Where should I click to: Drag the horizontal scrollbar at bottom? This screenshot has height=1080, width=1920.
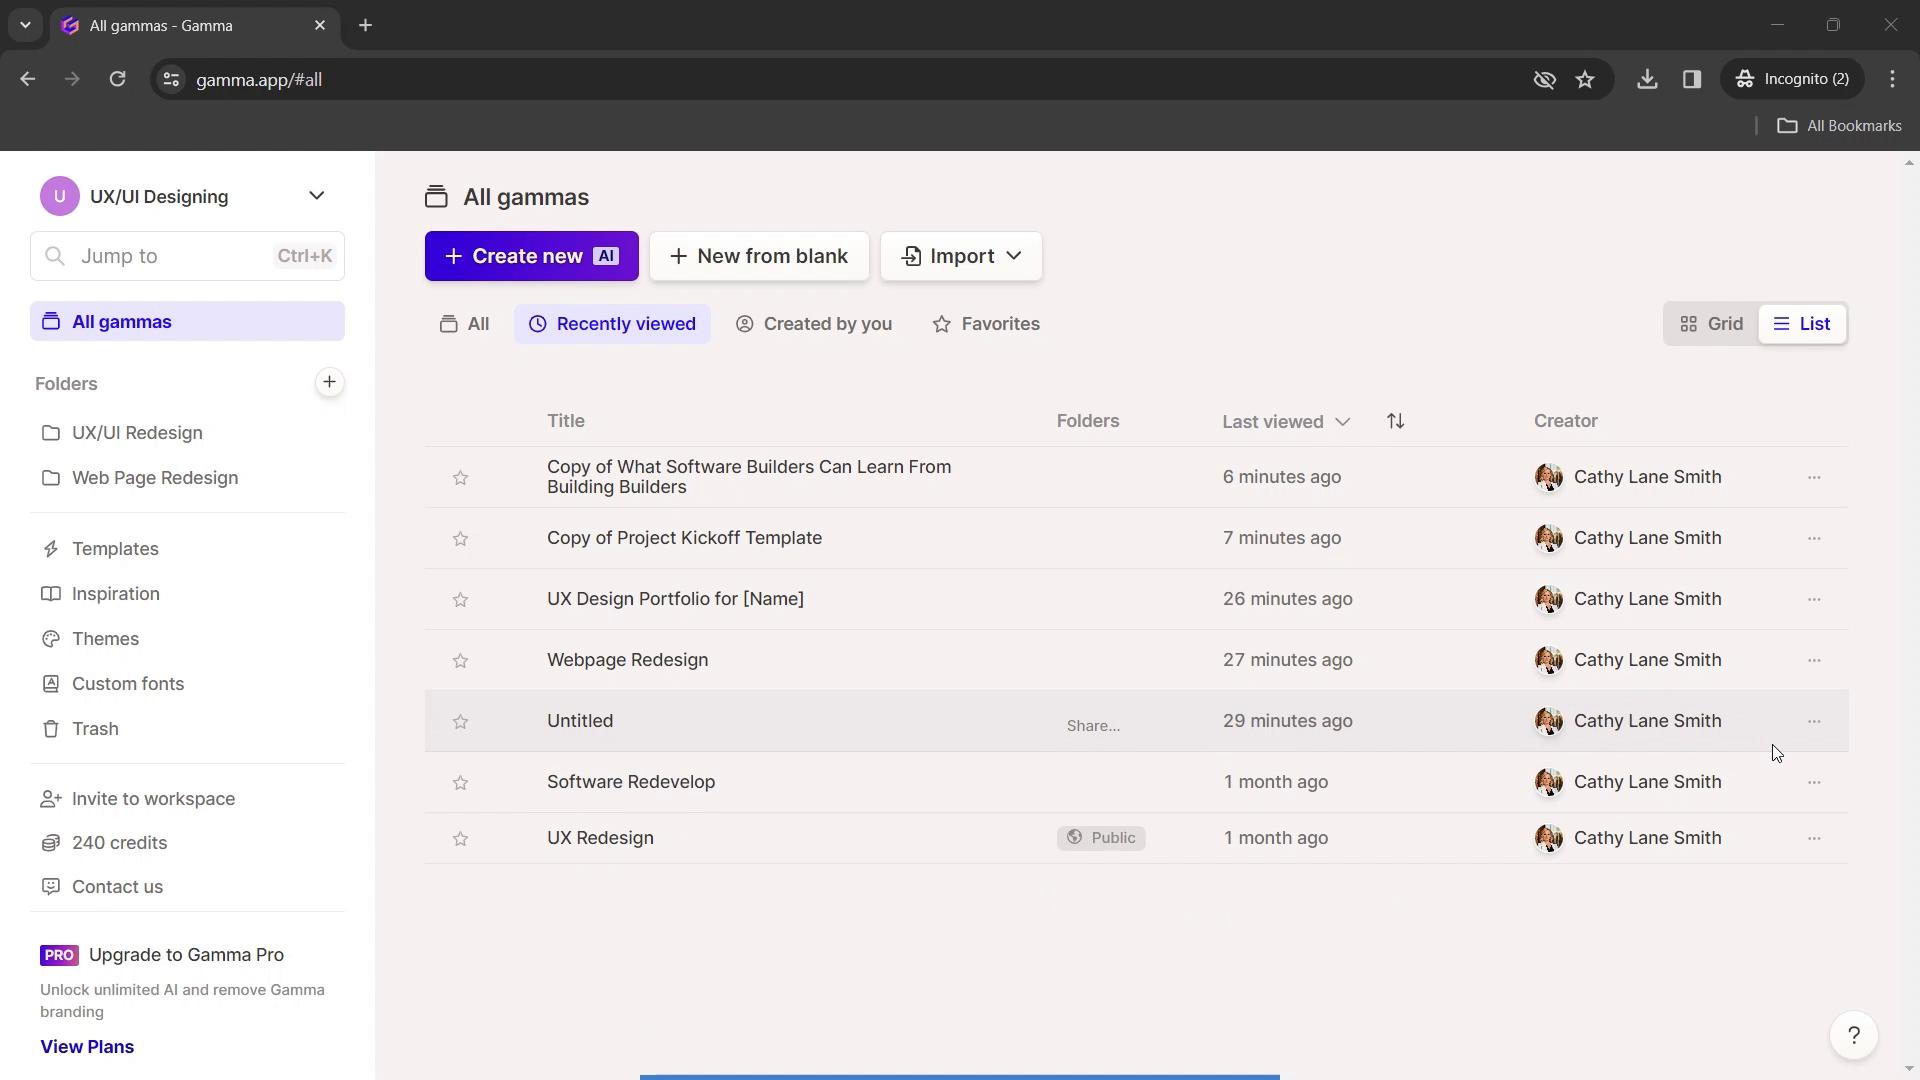(960, 1075)
